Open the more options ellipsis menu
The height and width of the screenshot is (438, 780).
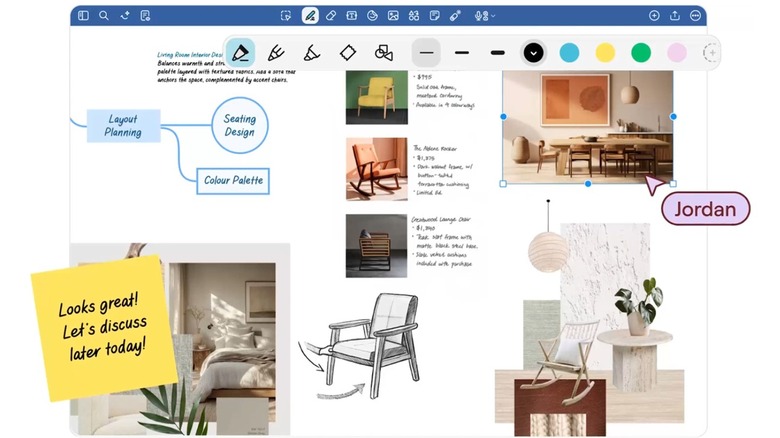coord(695,16)
